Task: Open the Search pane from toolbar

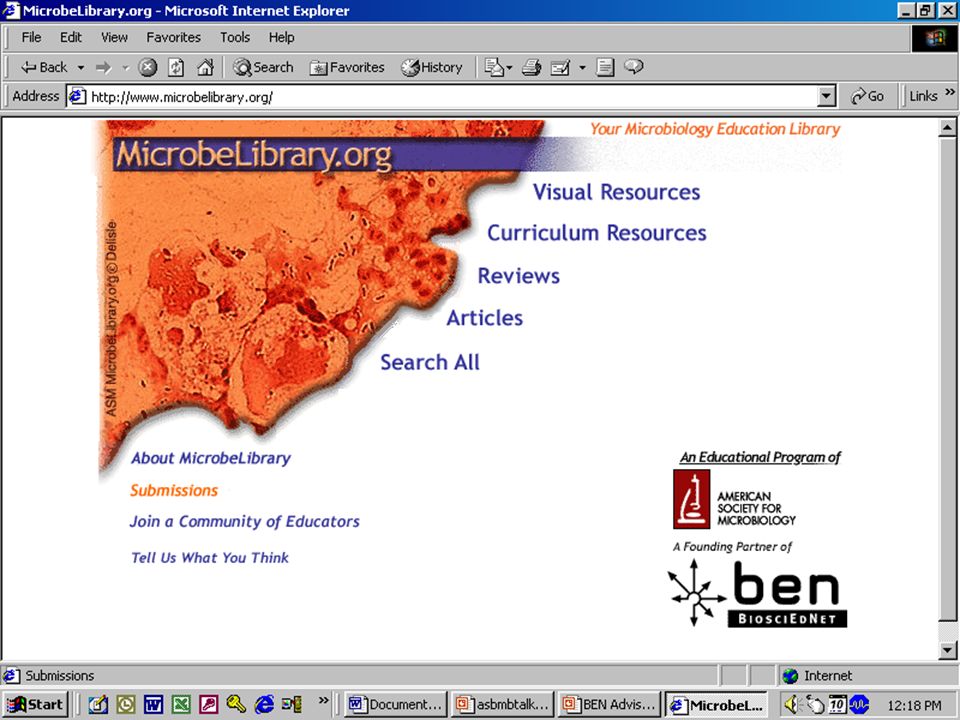Action: click(263, 67)
